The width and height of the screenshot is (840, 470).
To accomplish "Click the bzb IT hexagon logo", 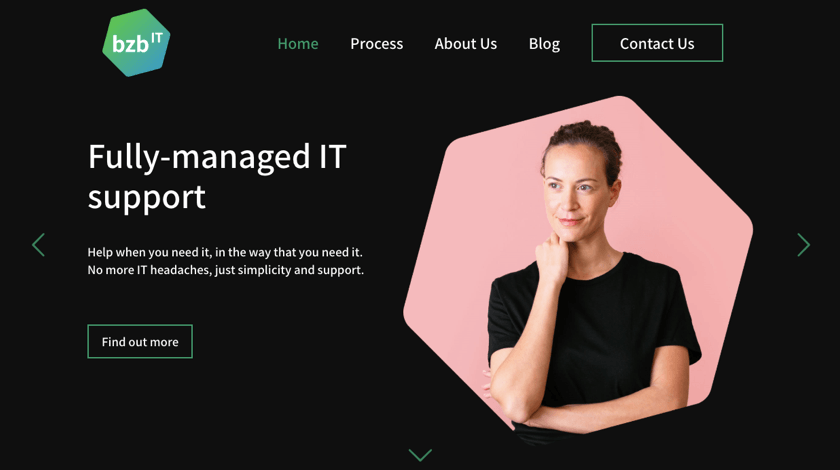I will point(136,43).
